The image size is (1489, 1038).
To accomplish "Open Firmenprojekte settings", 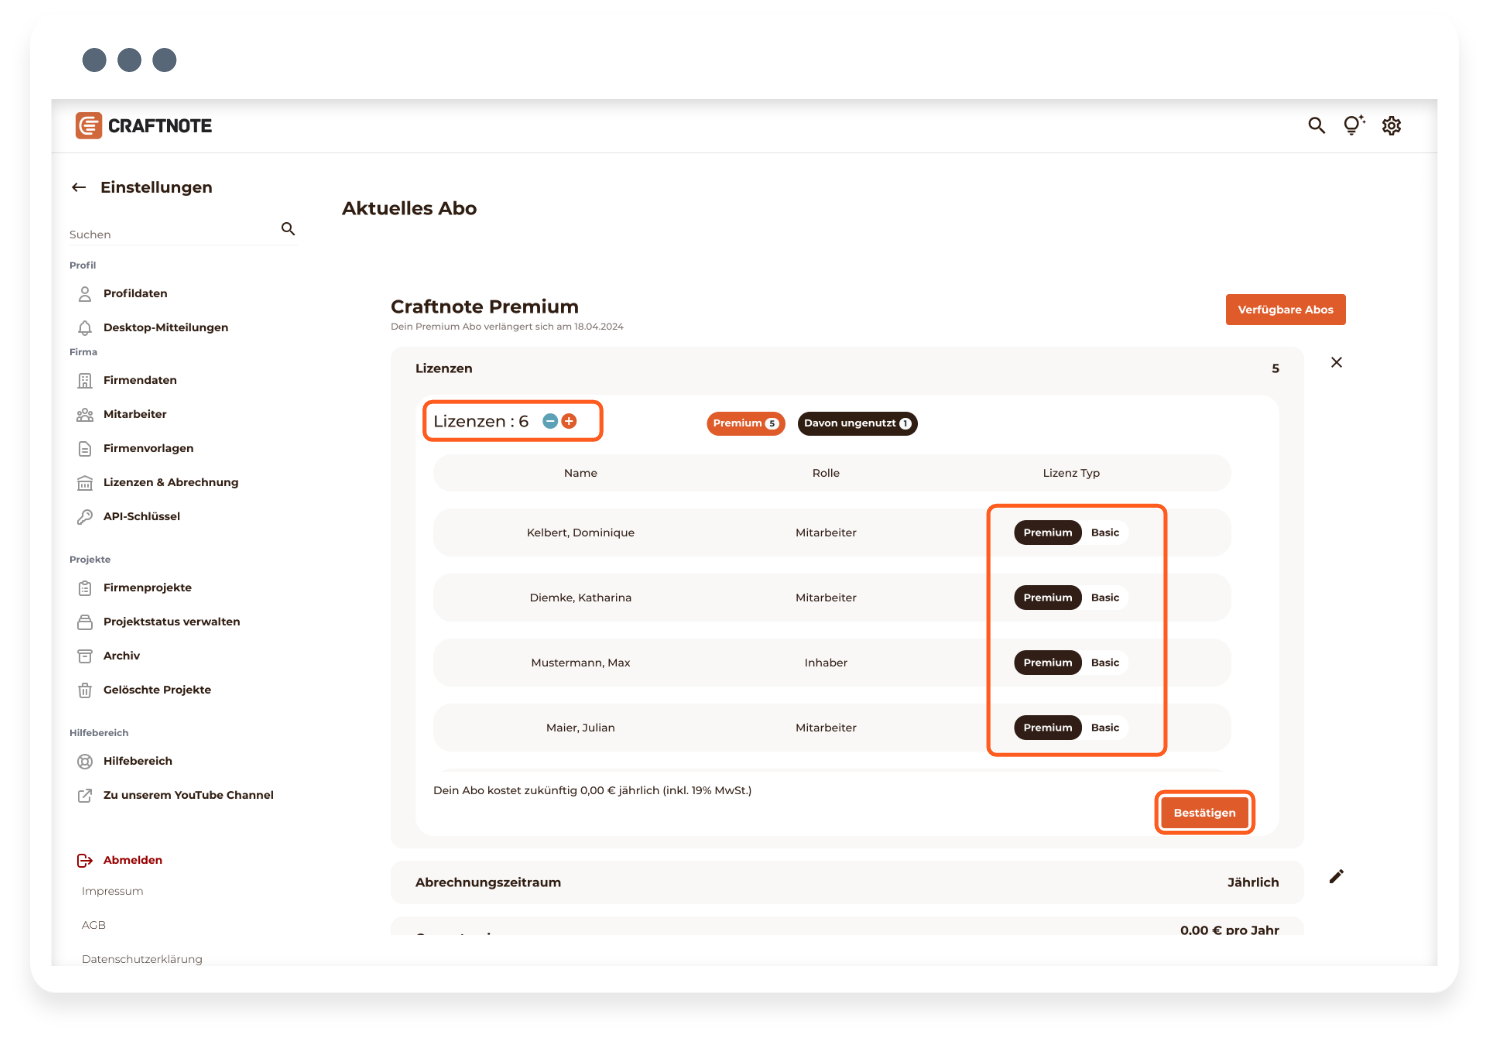I will pos(147,587).
